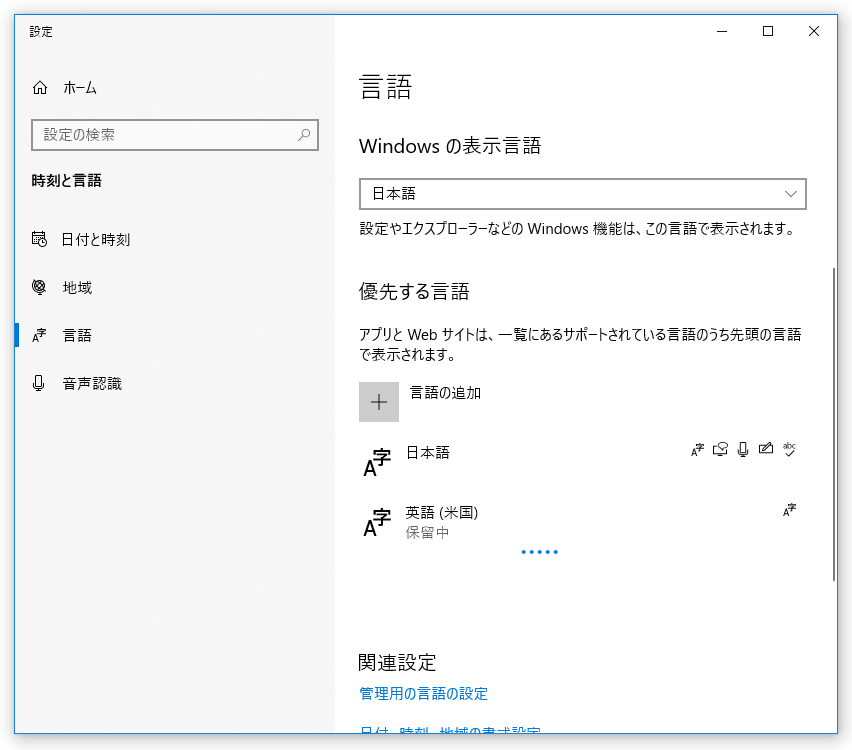This screenshot has width=852, height=750.
Task: Click the 言語の追加 label
Action: click(445, 392)
